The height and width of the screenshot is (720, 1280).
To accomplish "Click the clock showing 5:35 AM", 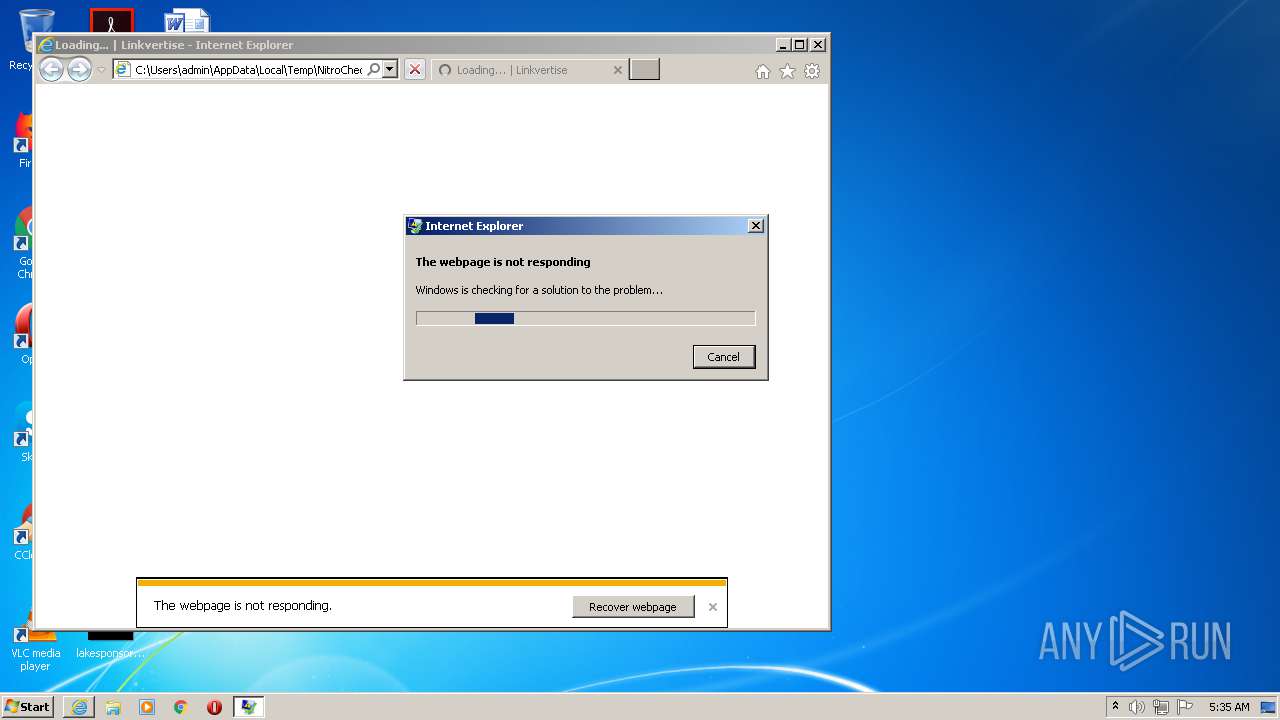I will pos(1229,707).
